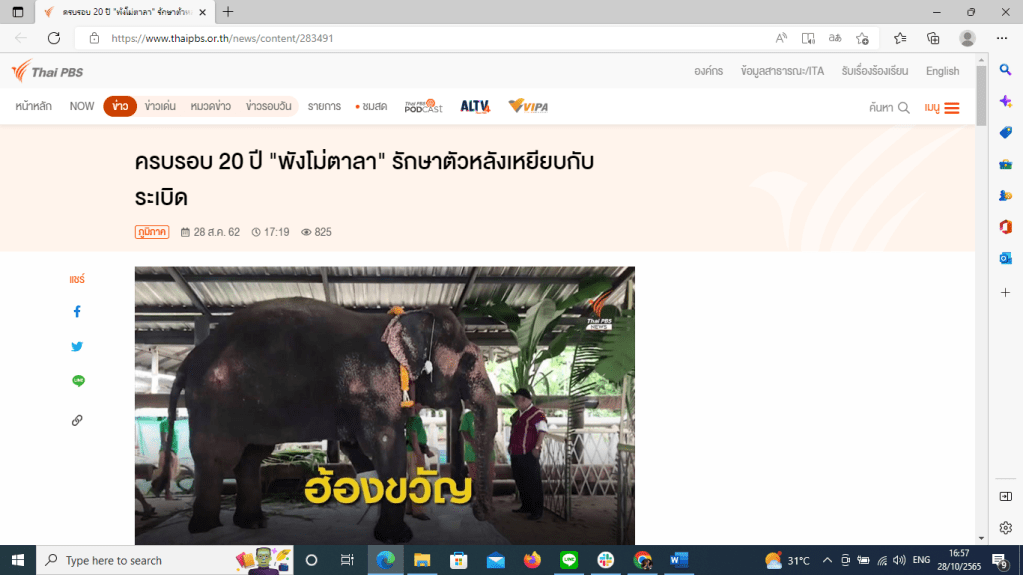The width and height of the screenshot is (1023, 575).
Task: Open the VIPA streaming logo
Action: pyautogui.click(x=528, y=106)
